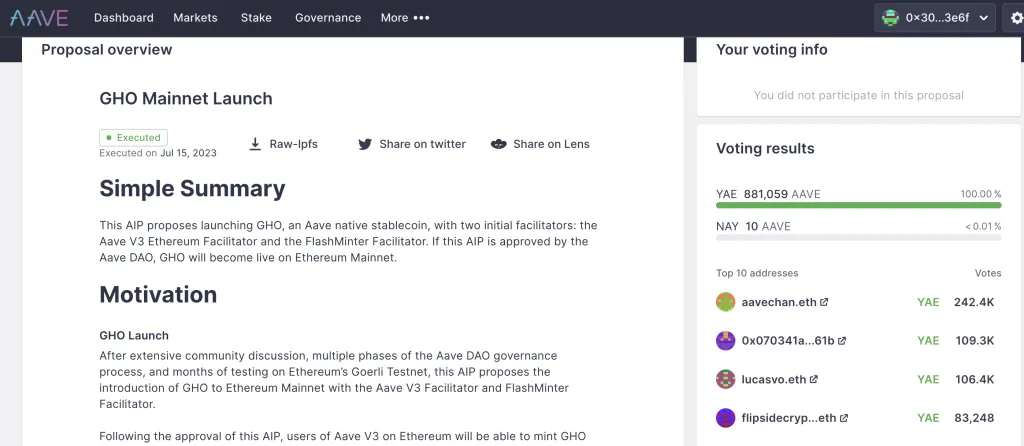This screenshot has height=446, width=1024.
Task: Click 106.4K votes value
Action: coord(974,379)
